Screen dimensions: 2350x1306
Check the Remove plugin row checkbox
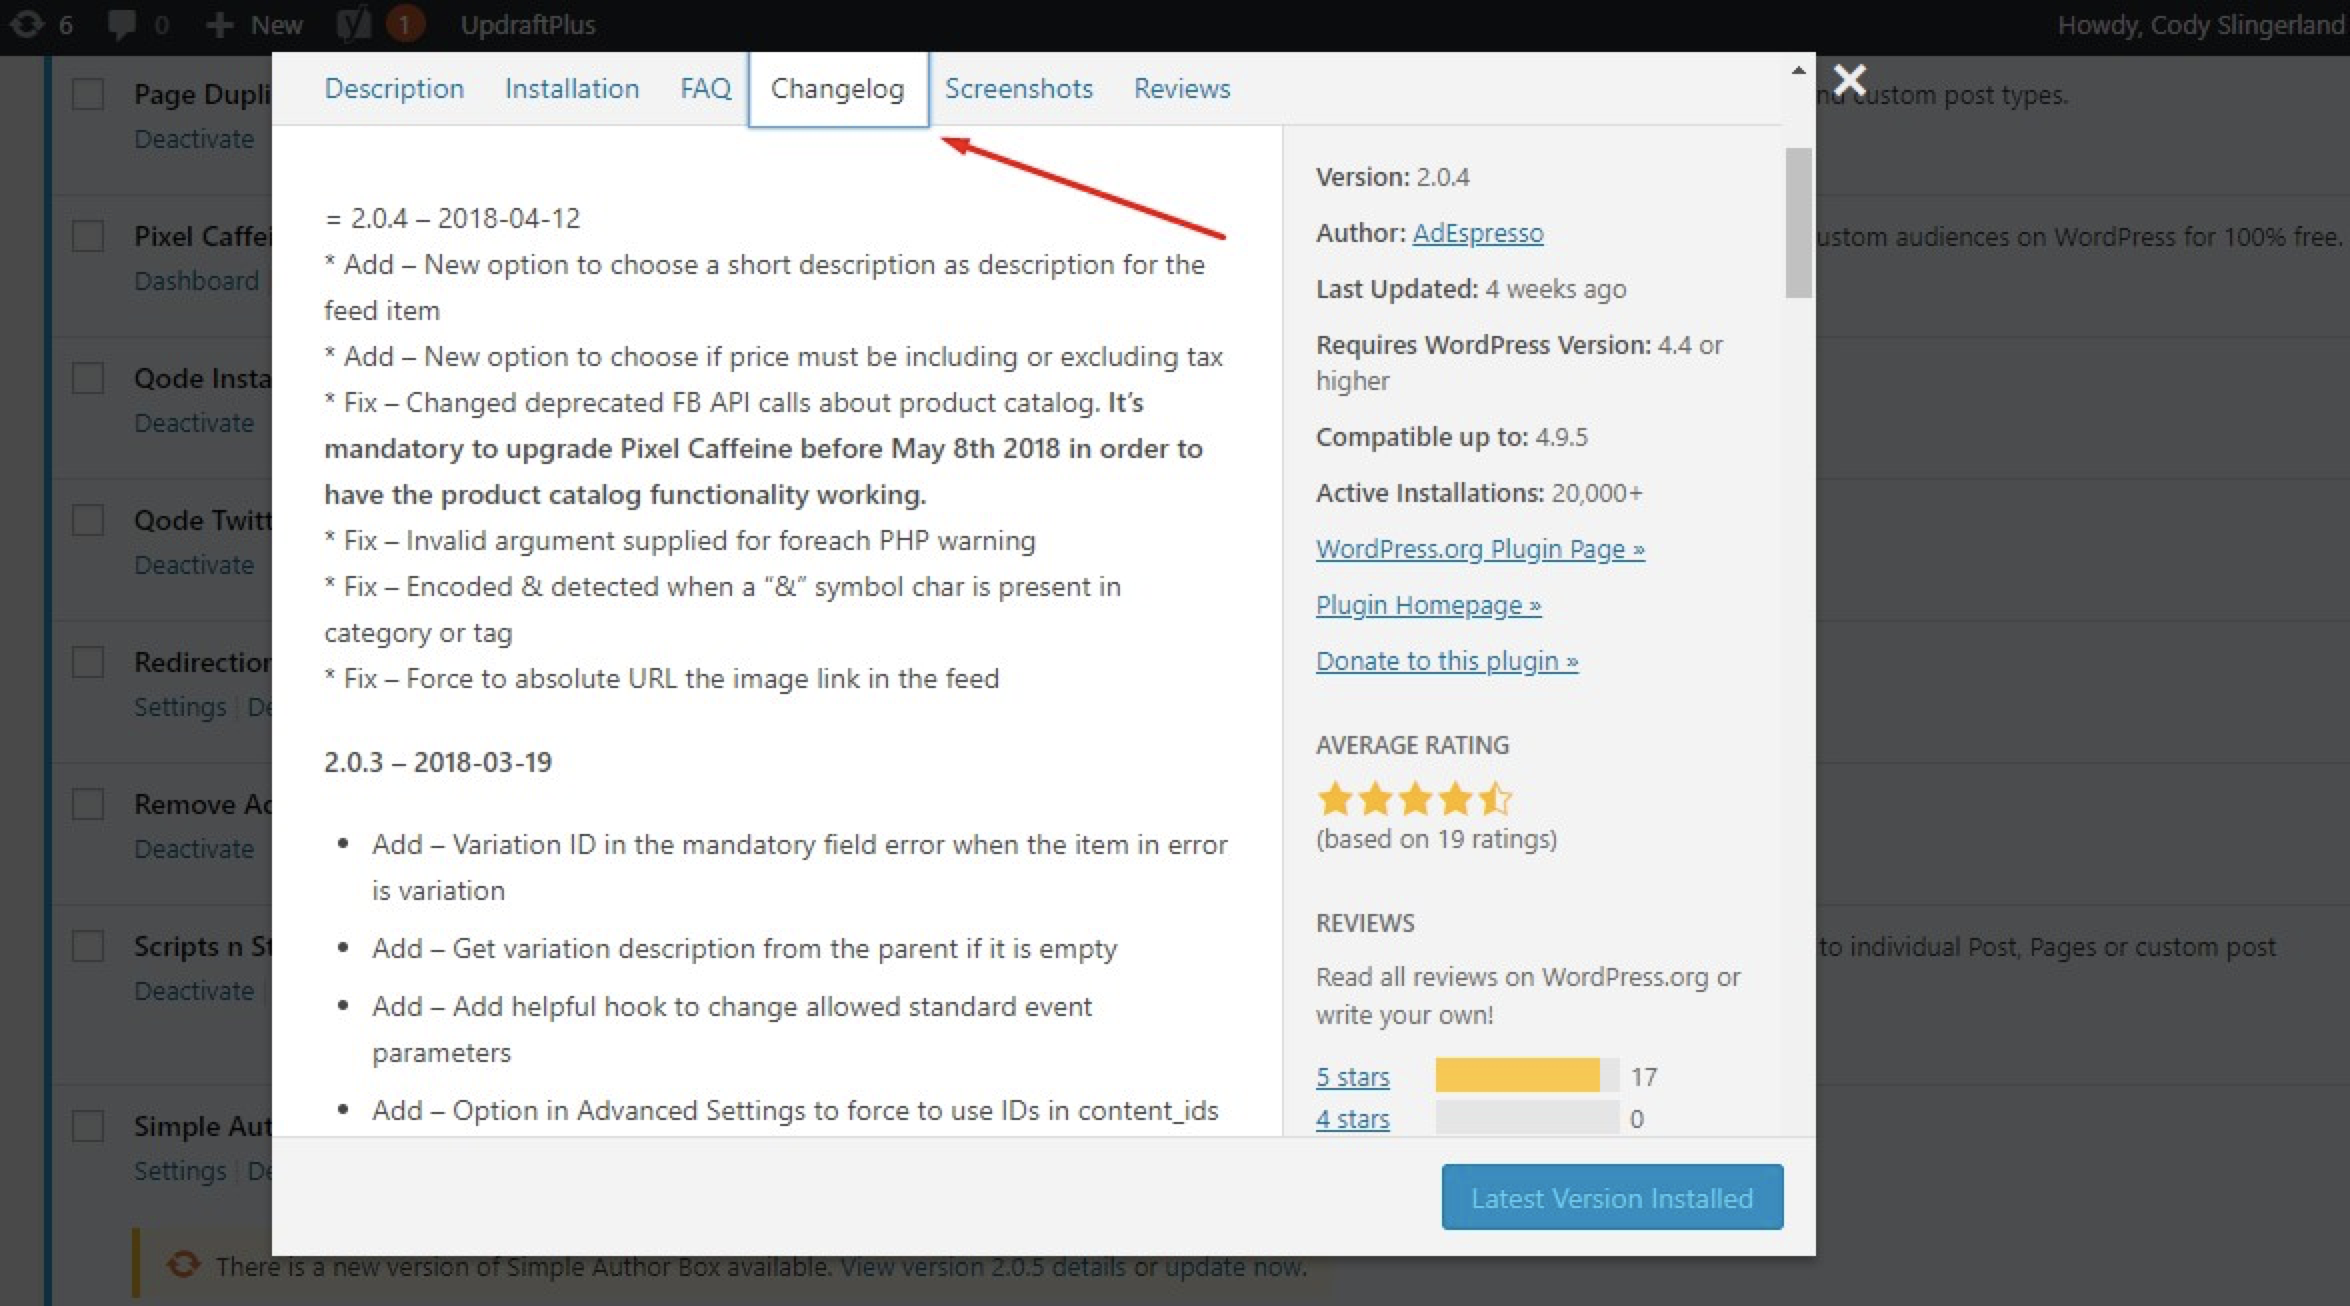pos(88,805)
